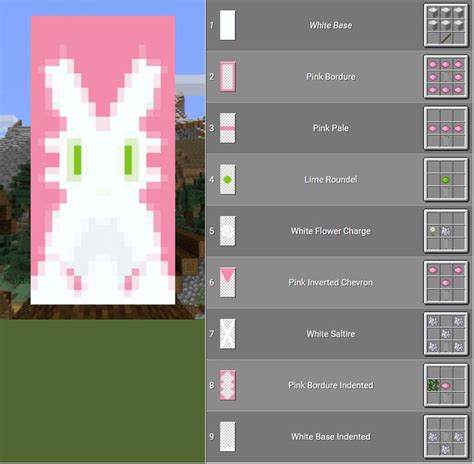Click the large pink bunny banner image
This screenshot has width=474, height=464.
click(103, 160)
